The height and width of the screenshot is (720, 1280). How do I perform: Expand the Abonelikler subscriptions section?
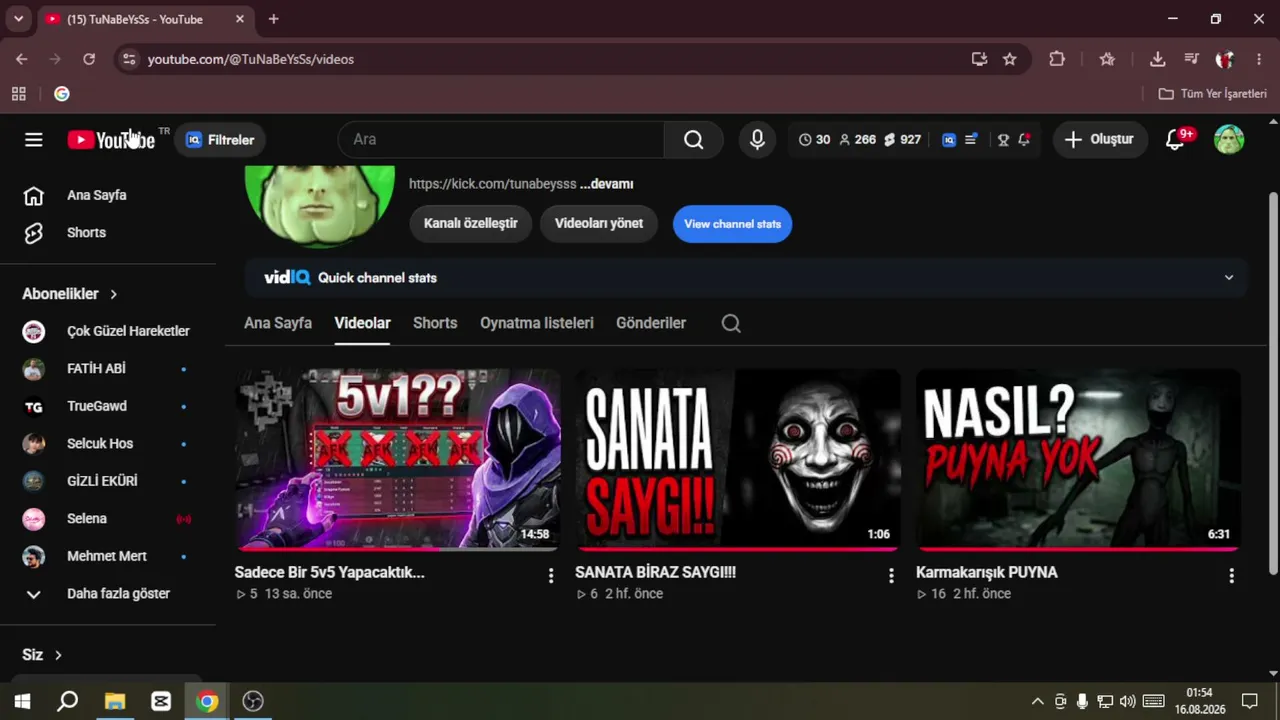(70, 294)
